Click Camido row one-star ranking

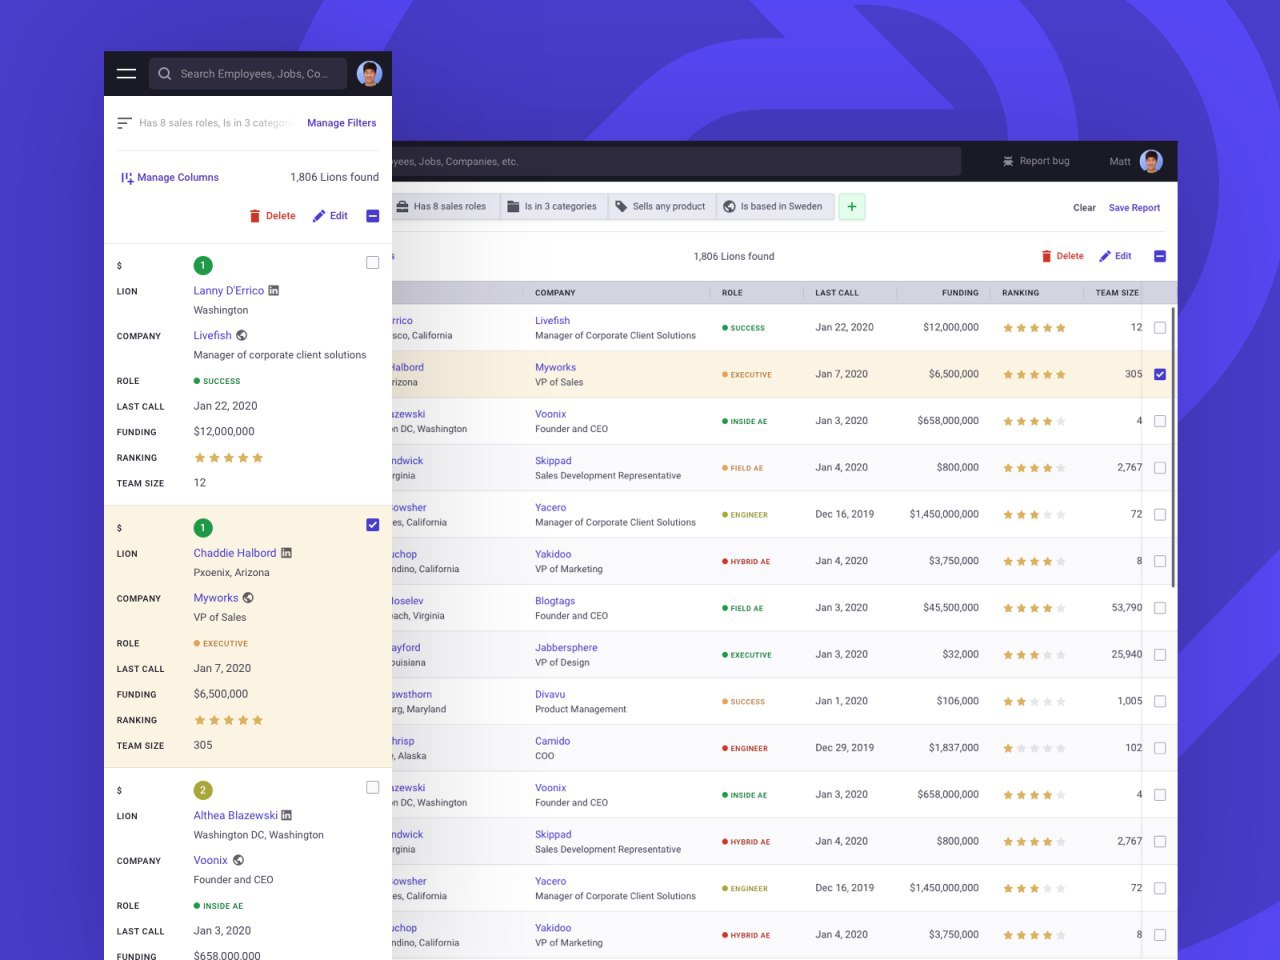tap(1034, 748)
